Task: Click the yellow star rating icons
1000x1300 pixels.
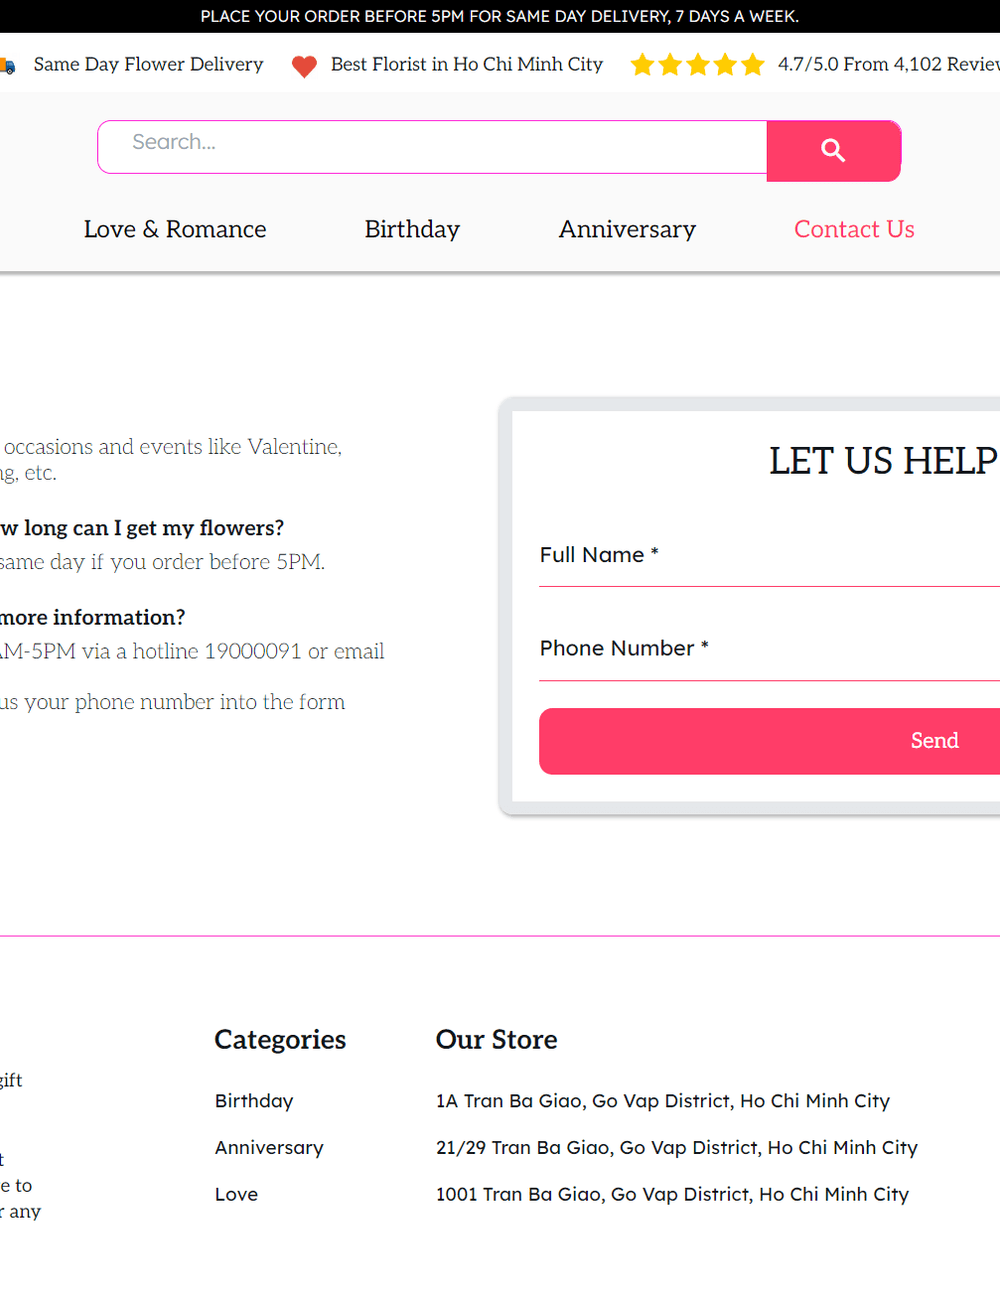Action: (x=697, y=65)
